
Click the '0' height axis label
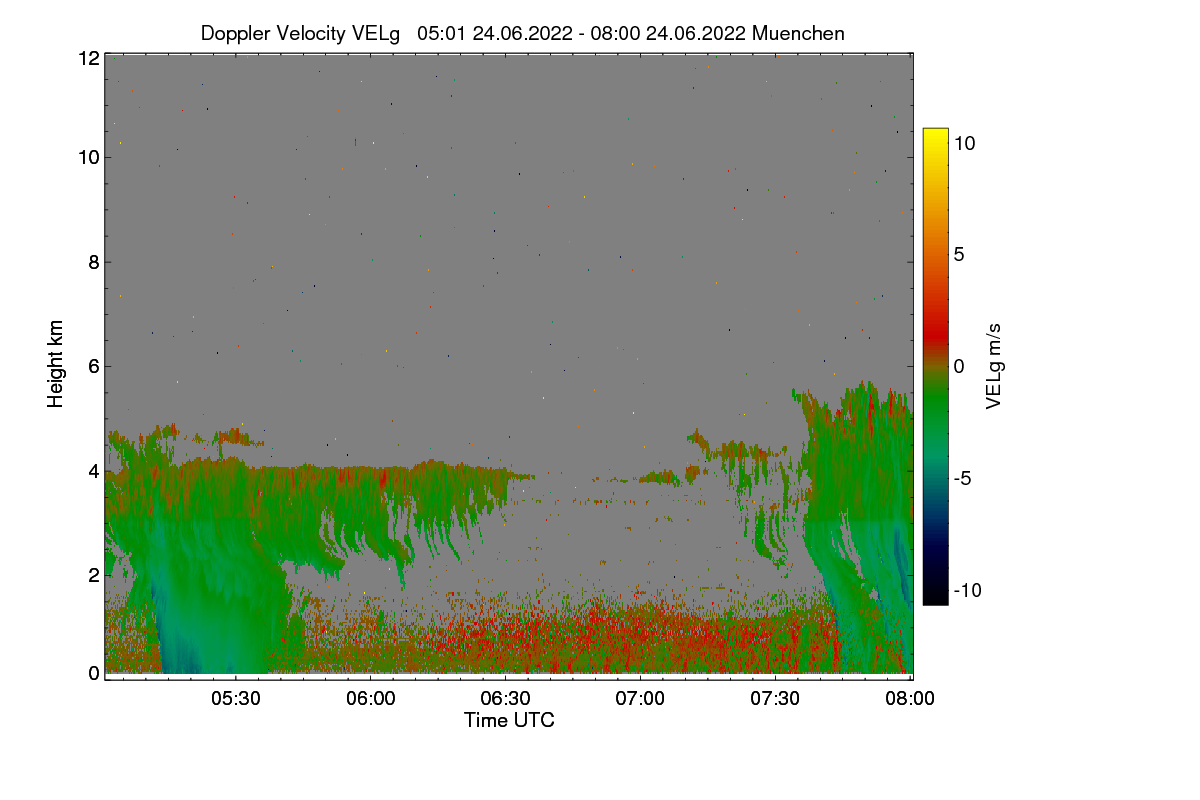click(x=93, y=673)
